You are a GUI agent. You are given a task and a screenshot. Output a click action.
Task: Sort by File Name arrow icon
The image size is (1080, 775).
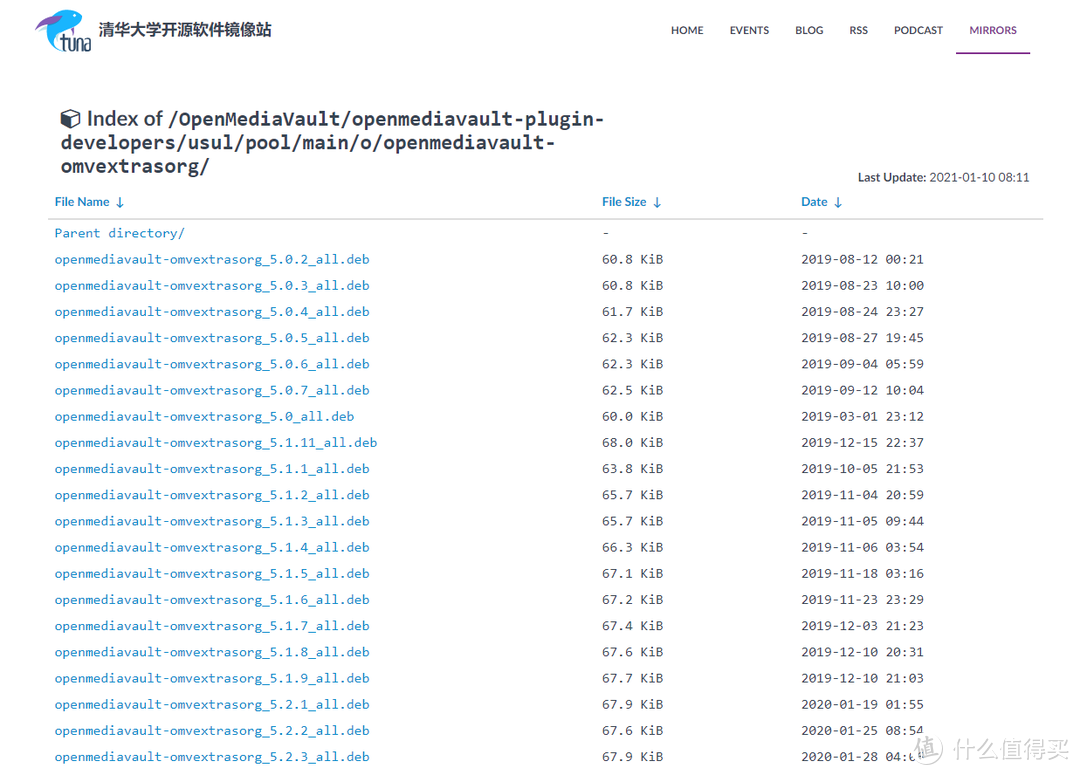click(120, 203)
